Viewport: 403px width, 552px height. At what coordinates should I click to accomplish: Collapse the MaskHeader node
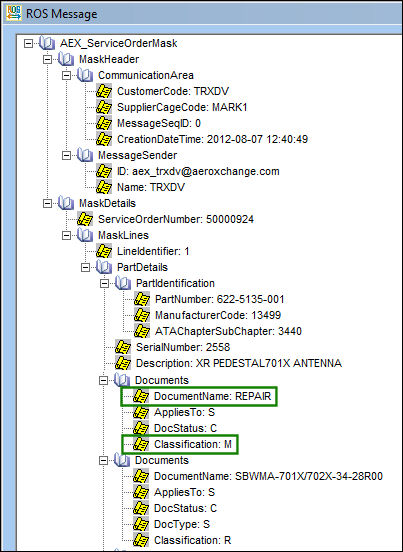pos(48,59)
